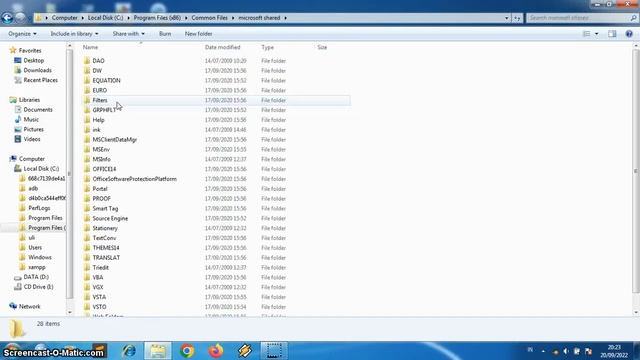Select the VBA folder icon

pyautogui.click(x=87, y=277)
